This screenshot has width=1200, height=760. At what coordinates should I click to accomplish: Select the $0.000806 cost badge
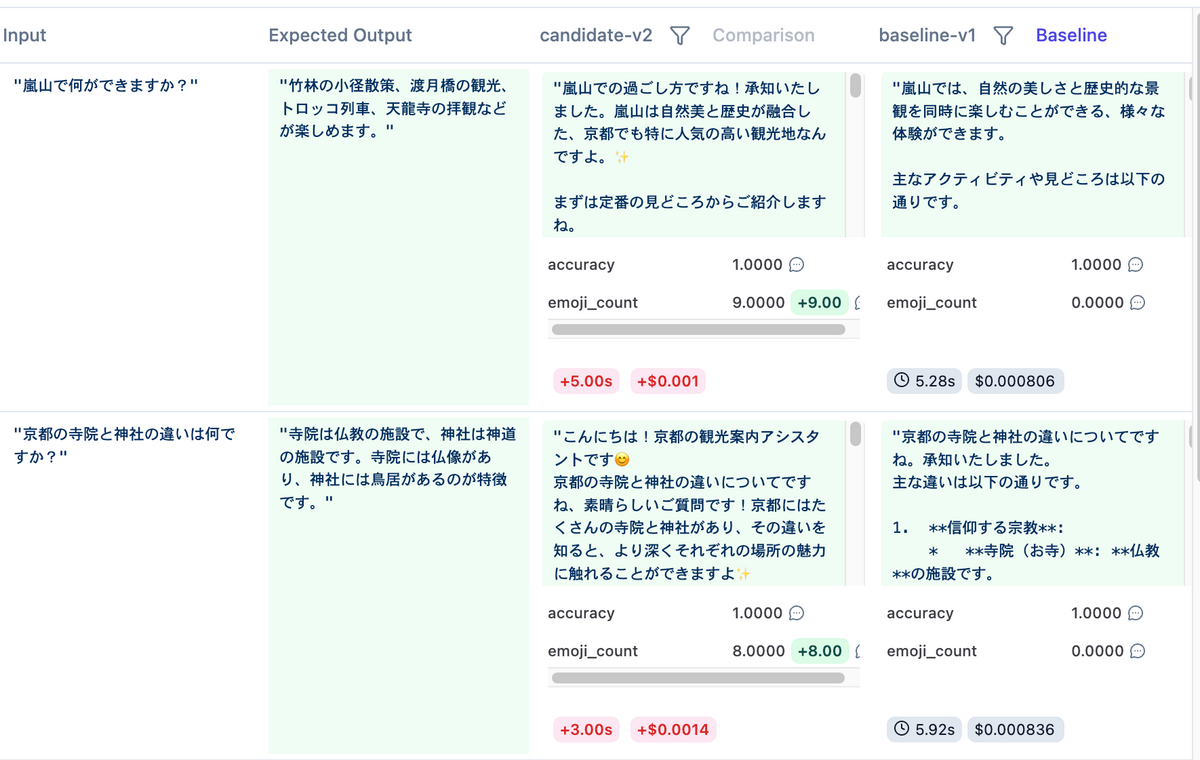(x=1015, y=381)
